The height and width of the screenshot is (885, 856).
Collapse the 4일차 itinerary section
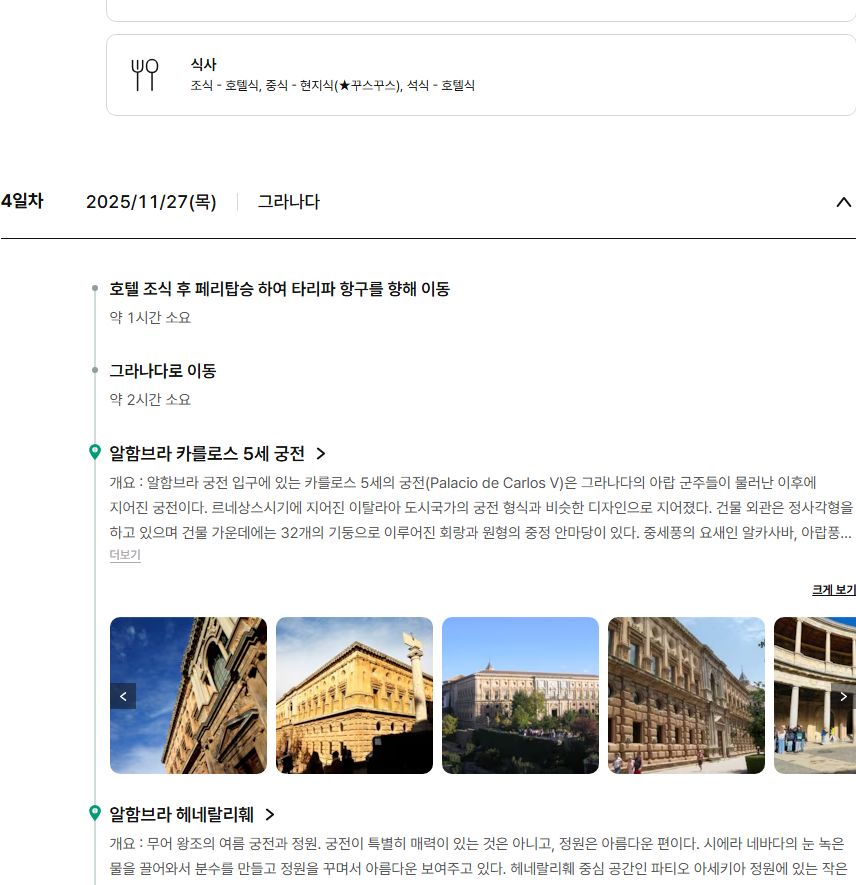pos(842,202)
